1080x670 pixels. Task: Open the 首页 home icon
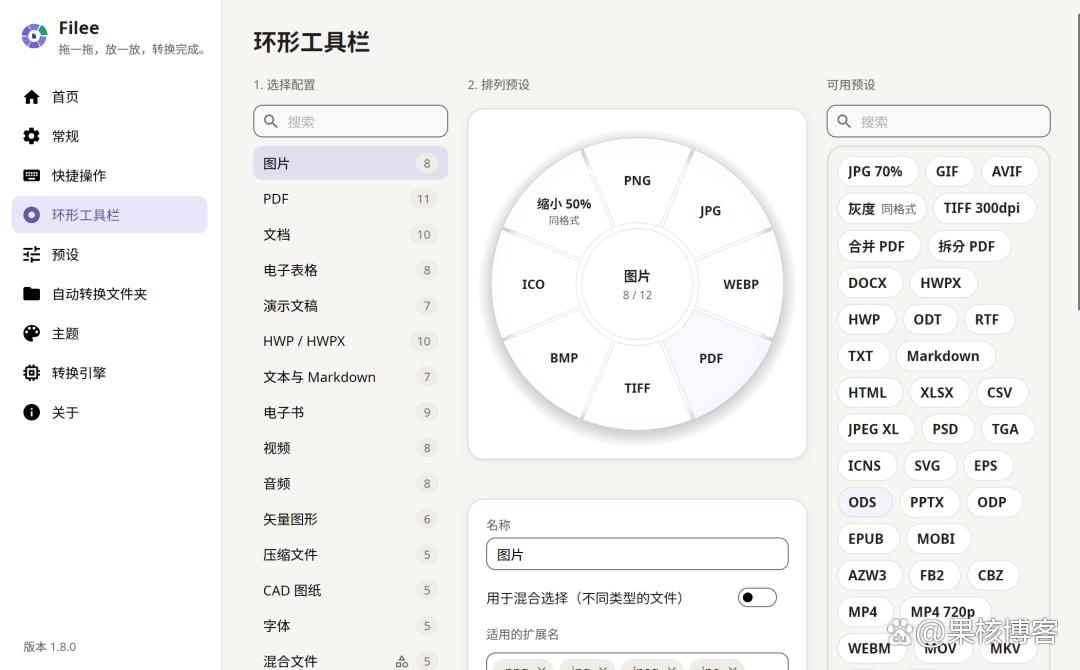click(32, 97)
